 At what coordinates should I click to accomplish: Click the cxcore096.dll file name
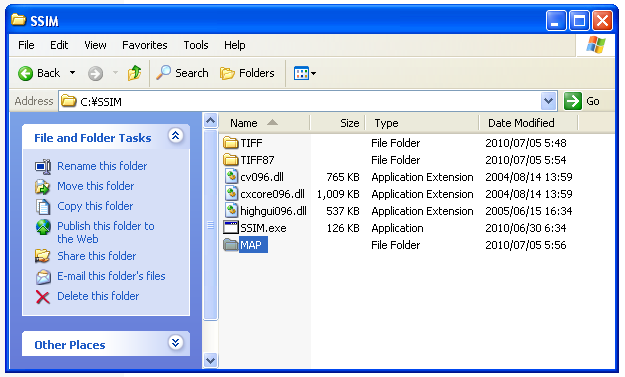(x=272, y=194)
